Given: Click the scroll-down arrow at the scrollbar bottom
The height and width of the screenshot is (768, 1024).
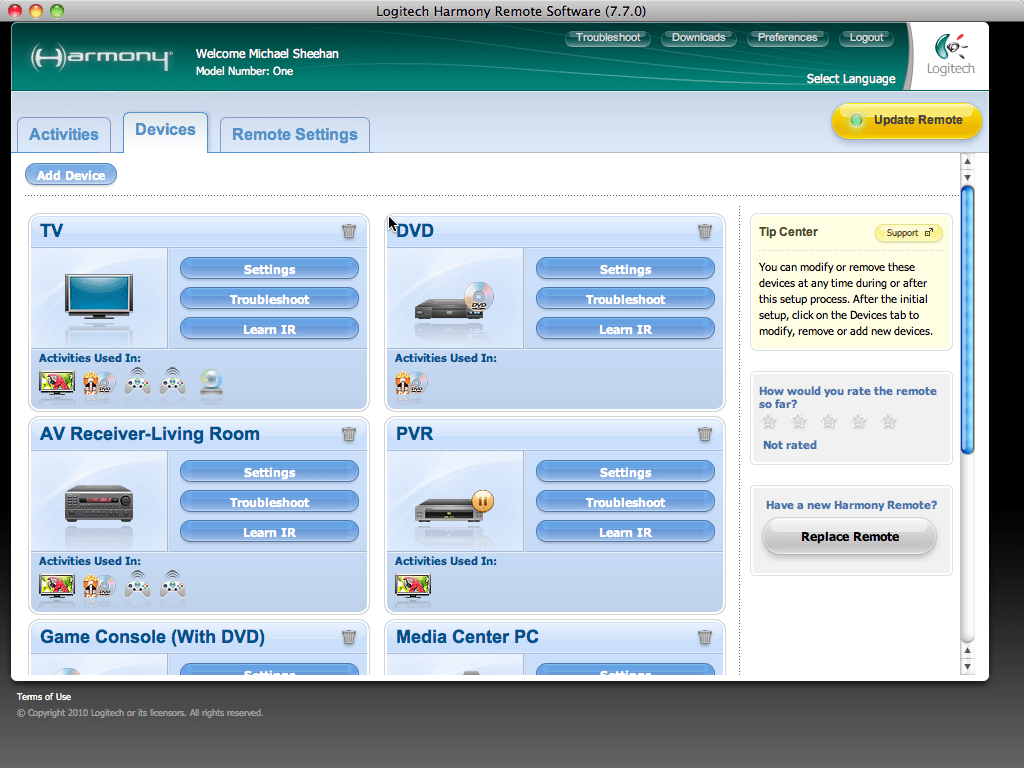Looking at the screenshot, I should click(967, 666).
